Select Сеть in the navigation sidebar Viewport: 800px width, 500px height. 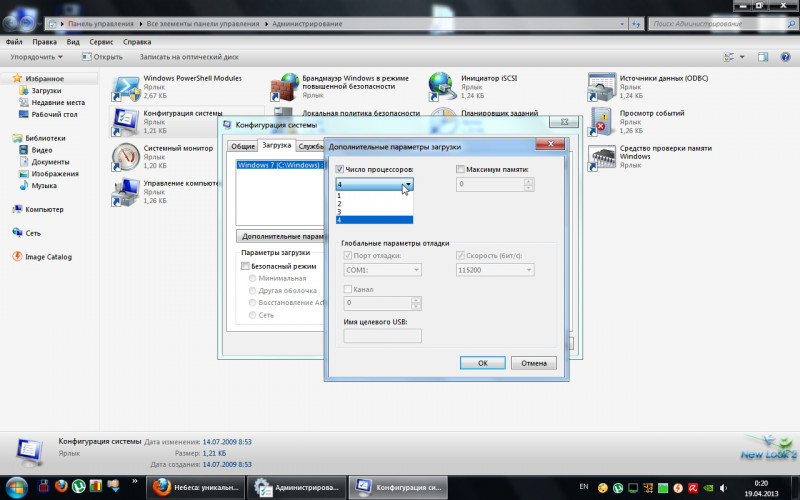pyautogui.click(x=33, y=233)
